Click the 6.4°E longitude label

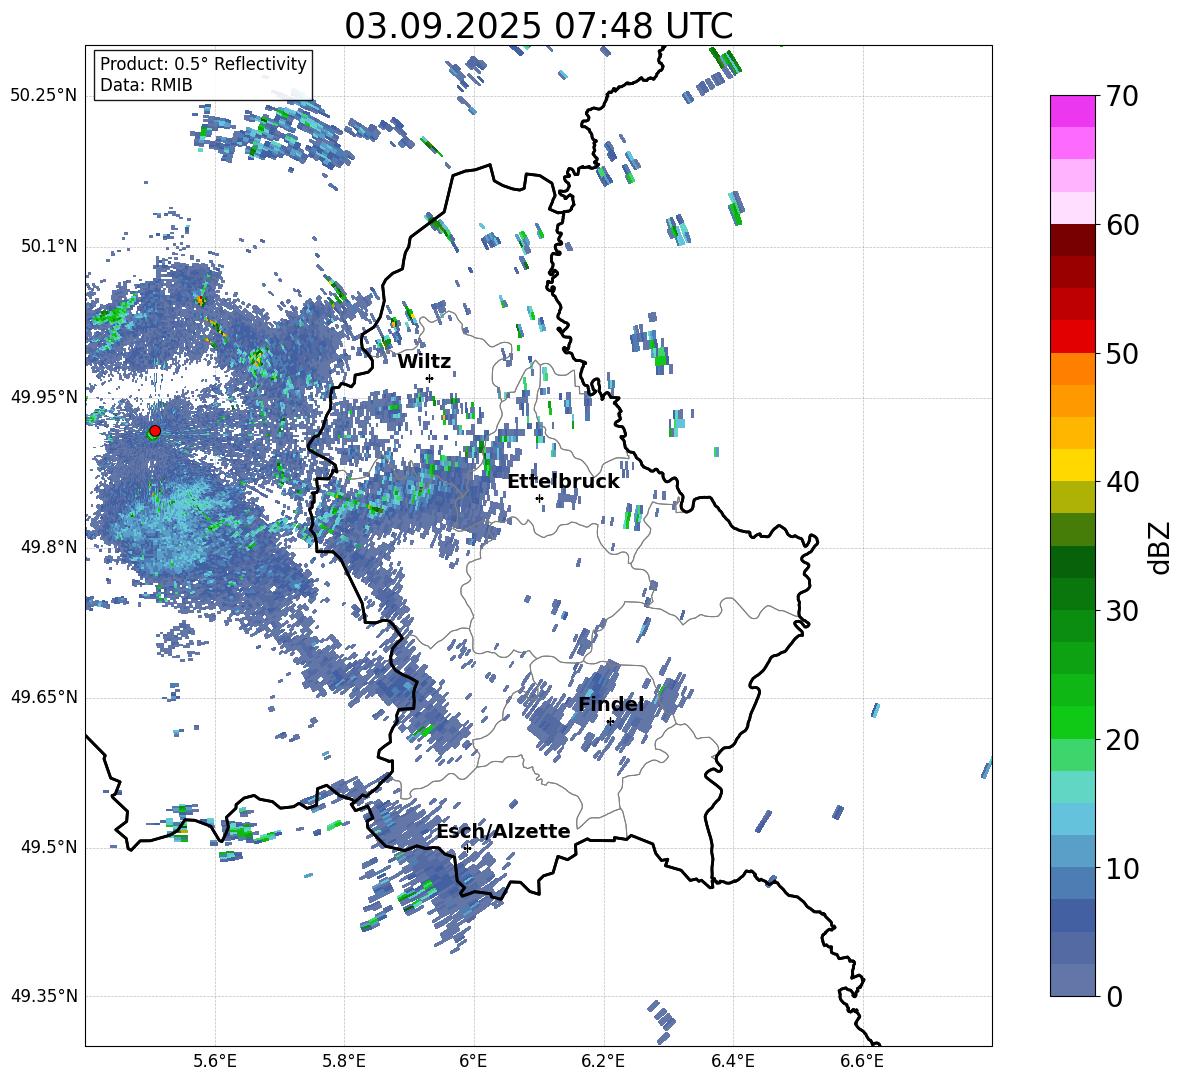point(732,1061)
